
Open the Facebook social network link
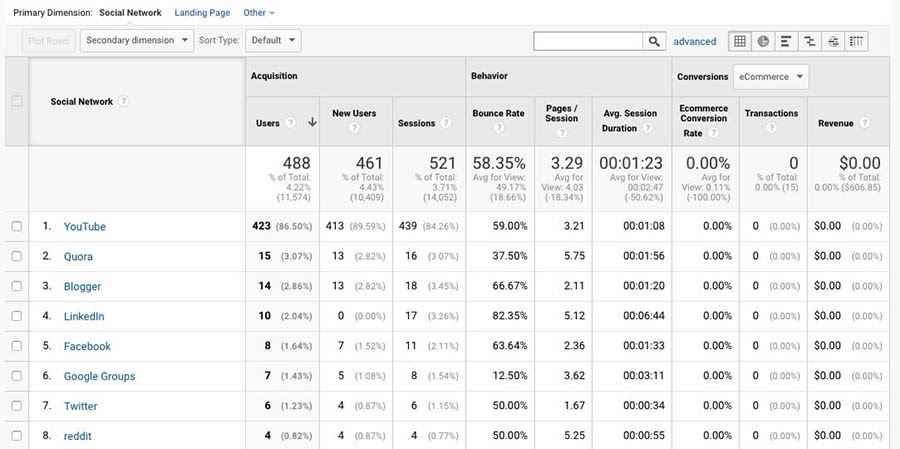click(x=87, y=346)
